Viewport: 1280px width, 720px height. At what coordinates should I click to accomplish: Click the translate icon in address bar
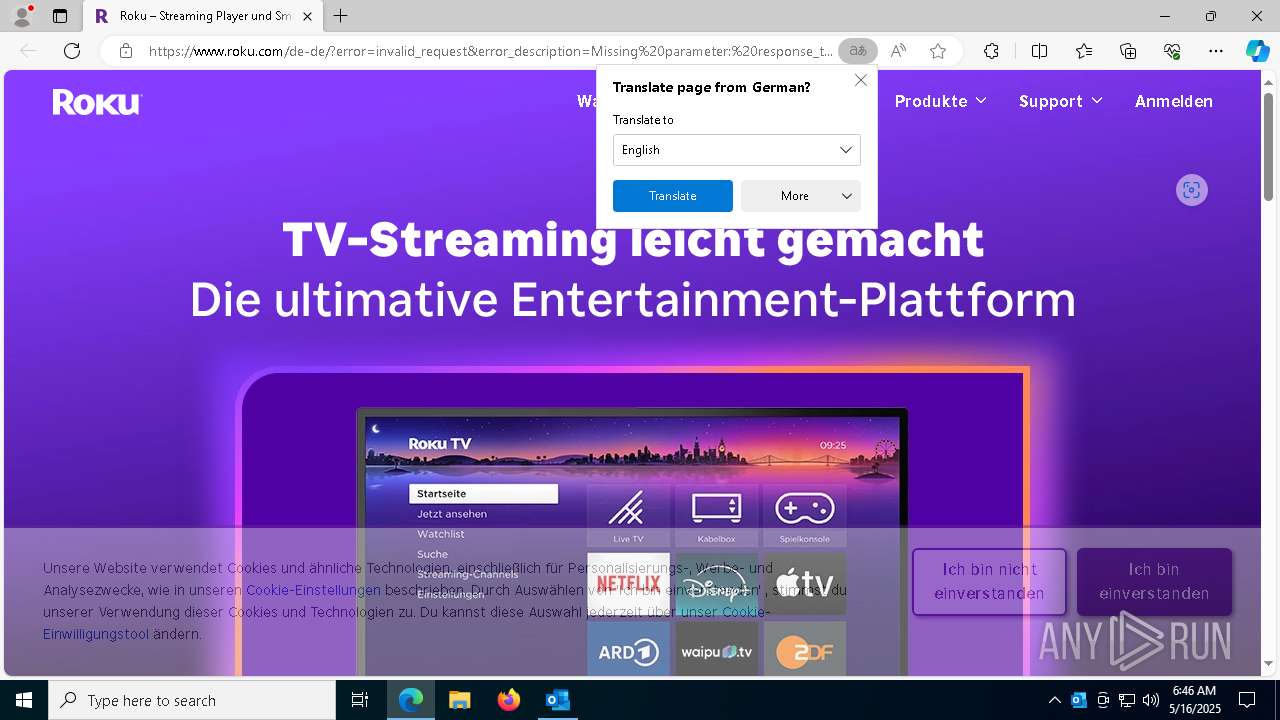point(857,51)
